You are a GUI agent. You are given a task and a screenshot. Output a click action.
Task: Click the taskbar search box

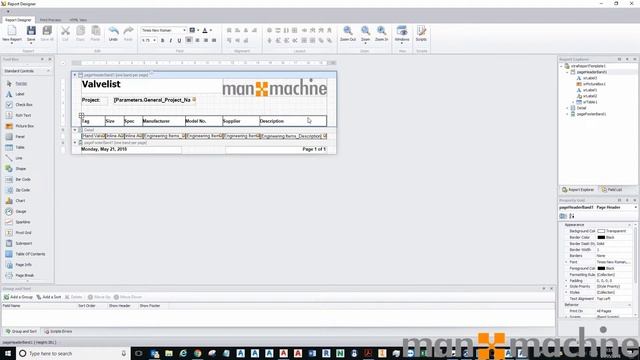pyautogui.click(x=73, y=353)
